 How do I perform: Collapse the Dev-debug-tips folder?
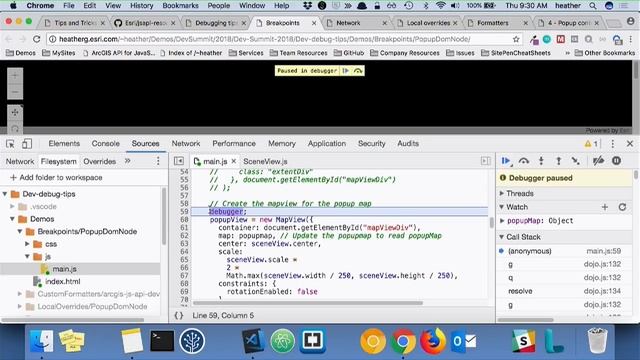pos(5,194)
